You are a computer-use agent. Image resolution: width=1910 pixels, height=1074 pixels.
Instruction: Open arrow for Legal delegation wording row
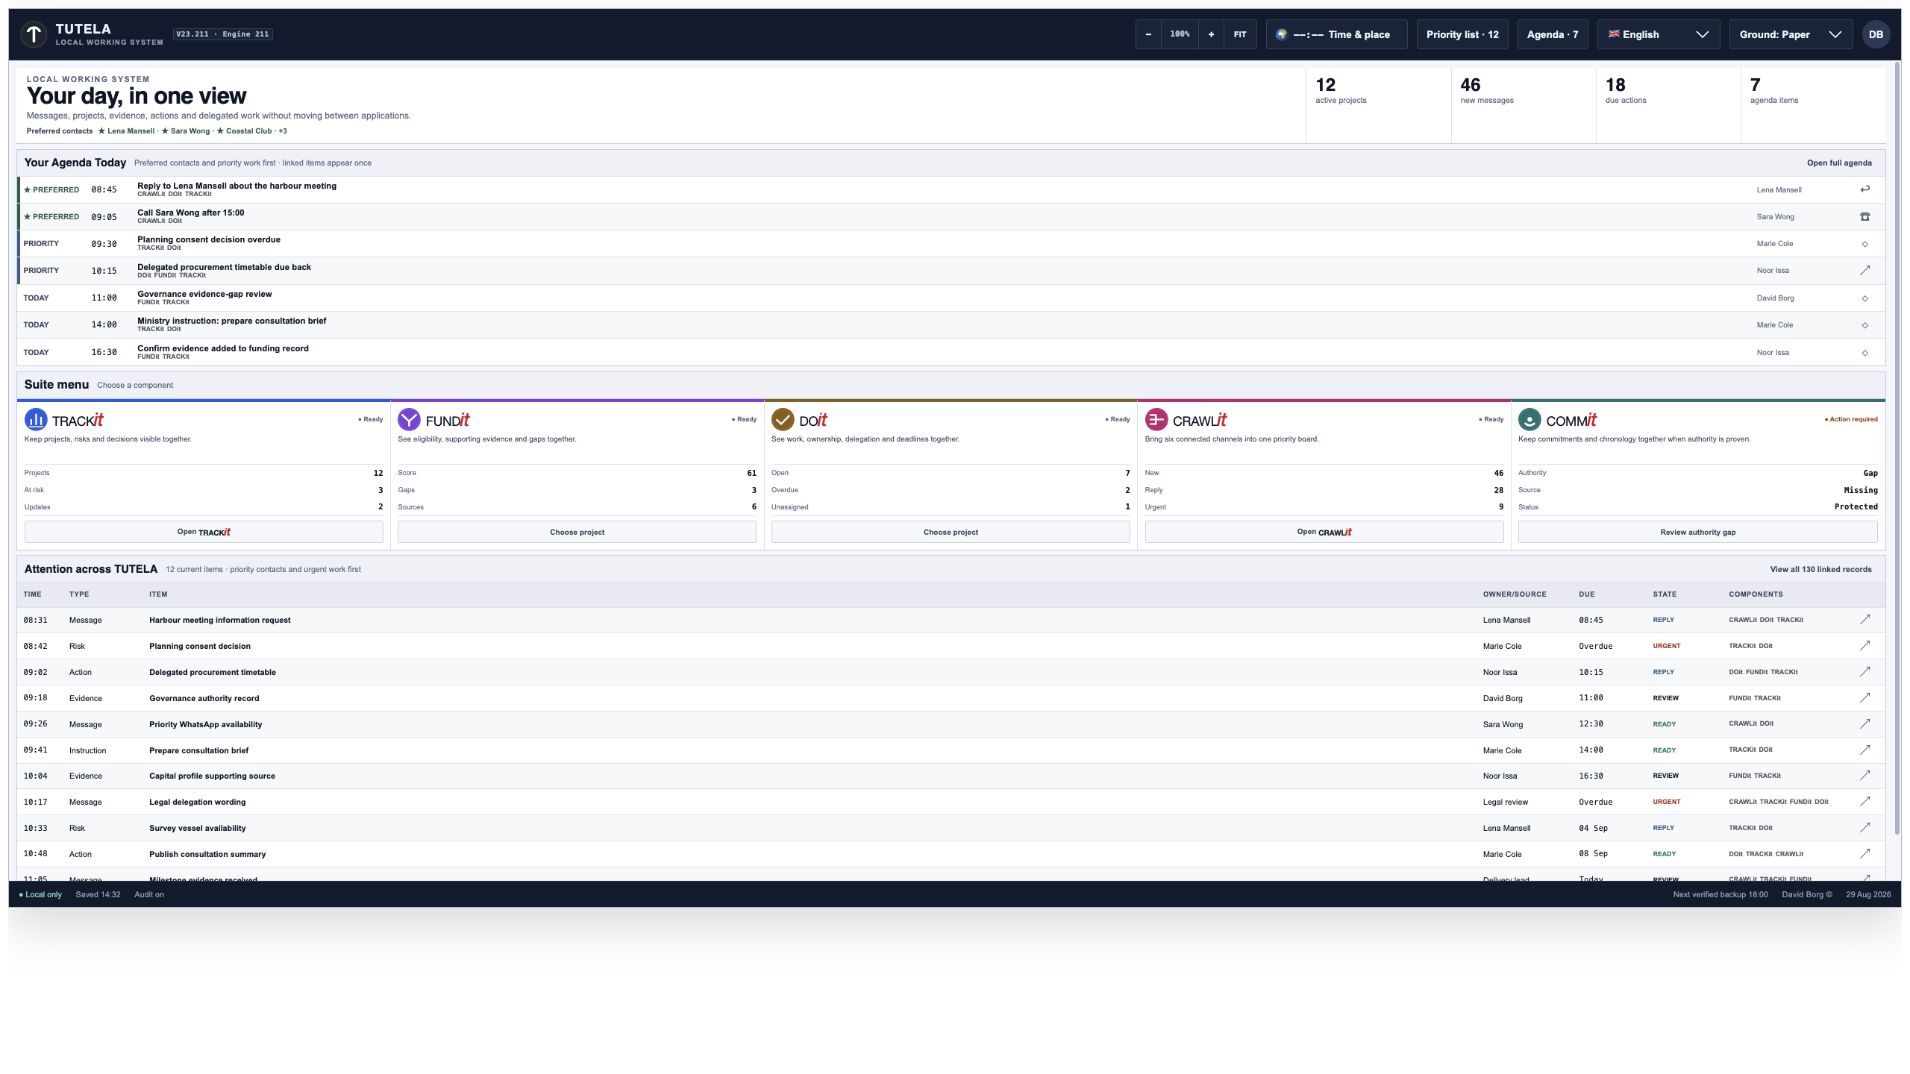click(1864, 802)
